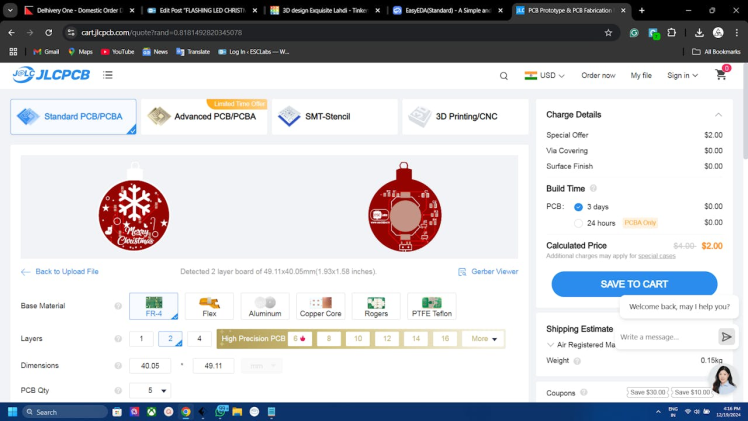
Task: Send the chat message with arrow icon
Action: pyautogui.click(x=726, y=337)
